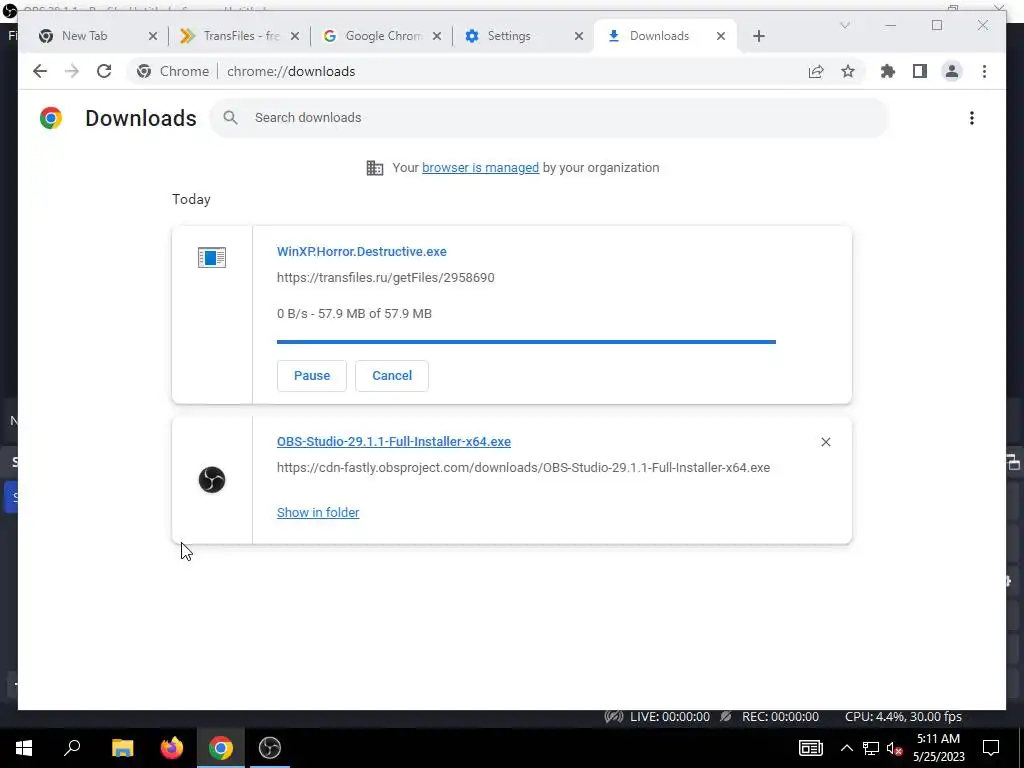Viewport: 1024px width, 768px height.
Task: Open the network status tray icon
Action: pyautogui.click(x=871, y=748)
